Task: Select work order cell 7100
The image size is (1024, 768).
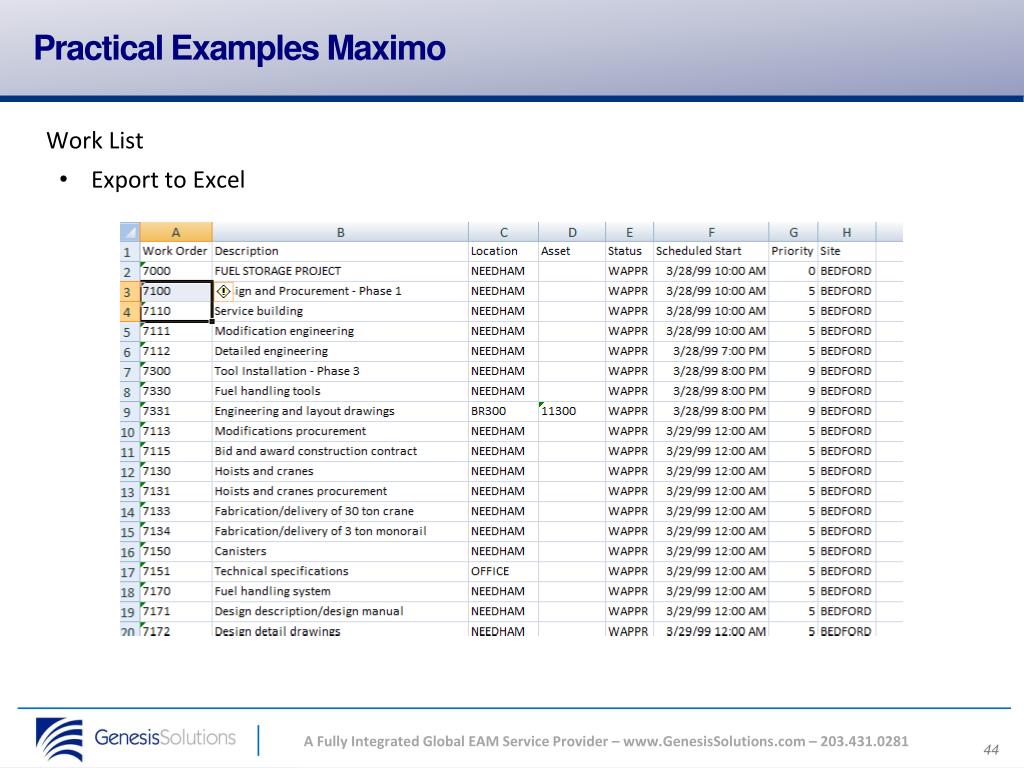Action: (176, 291)
